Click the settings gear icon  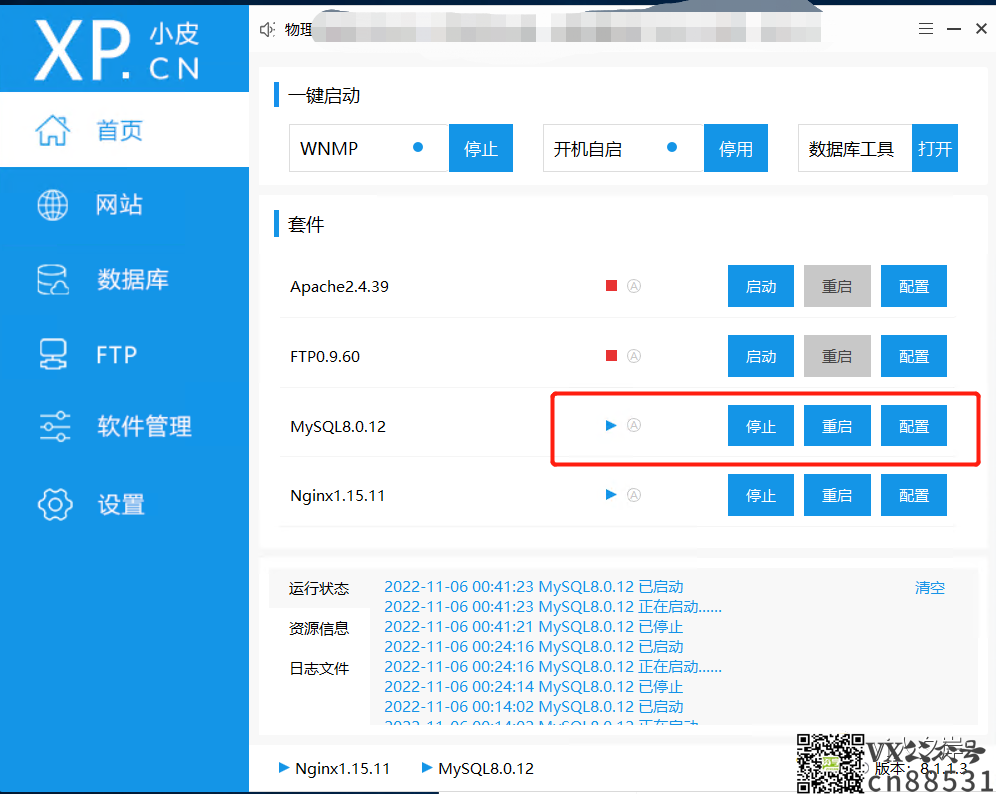click(x=55, y=505)
